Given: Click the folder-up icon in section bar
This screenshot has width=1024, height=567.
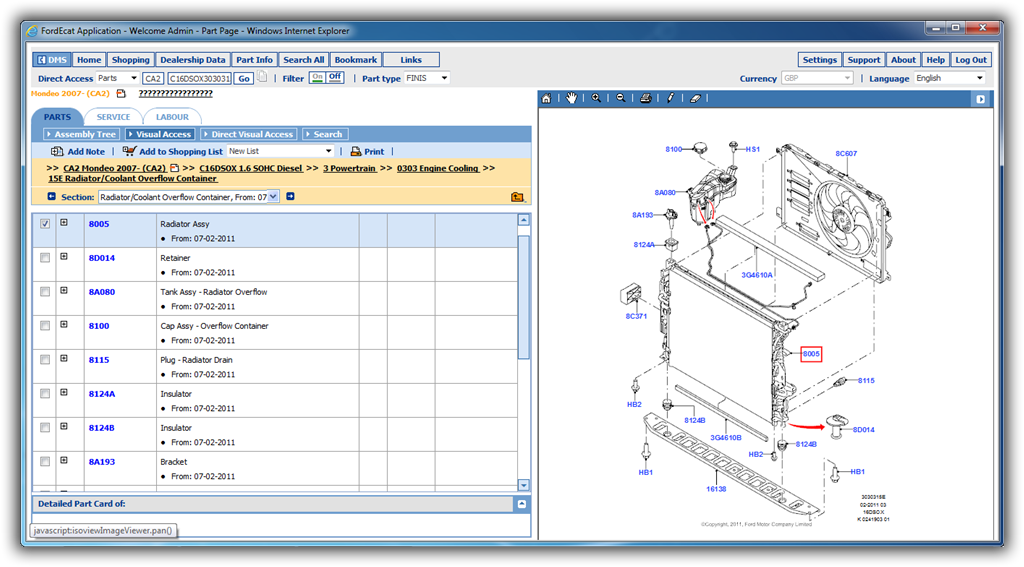Looking at the screenshot, I should (517, 197).
